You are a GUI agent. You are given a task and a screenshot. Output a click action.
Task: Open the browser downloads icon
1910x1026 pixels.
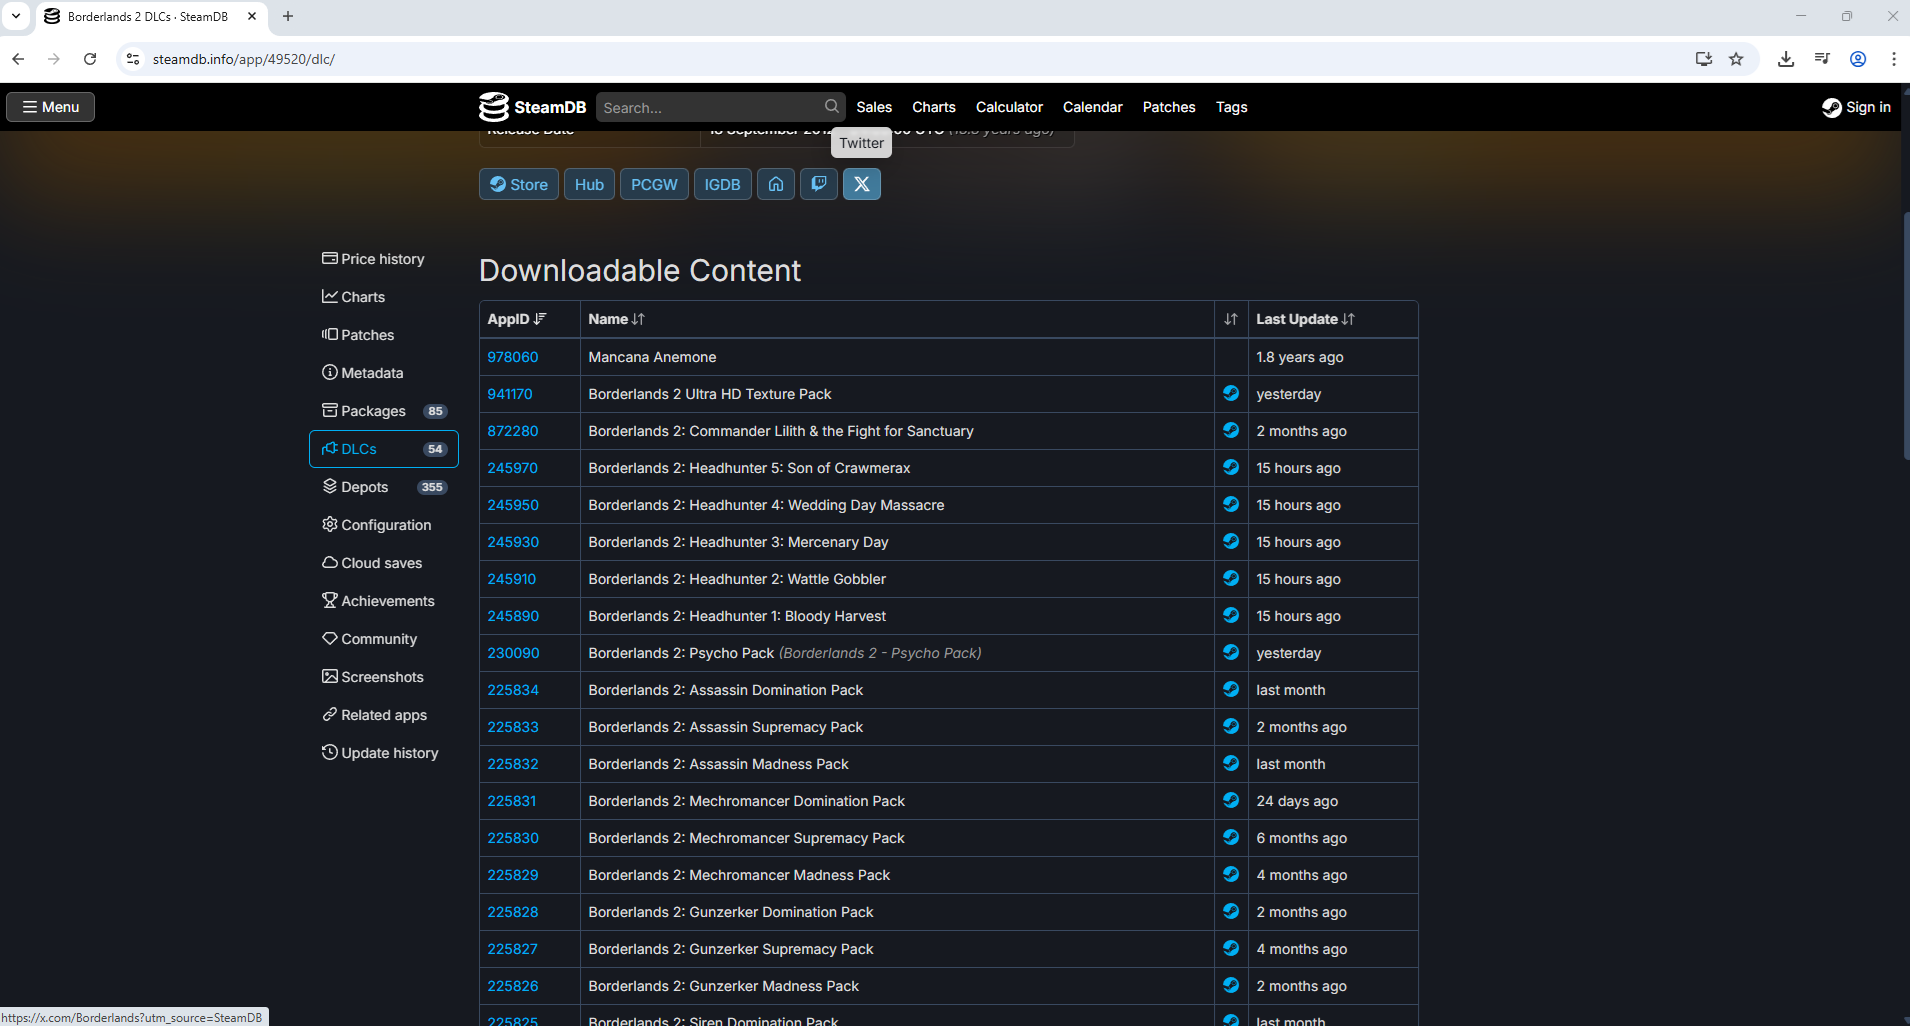pos(1786,59)
